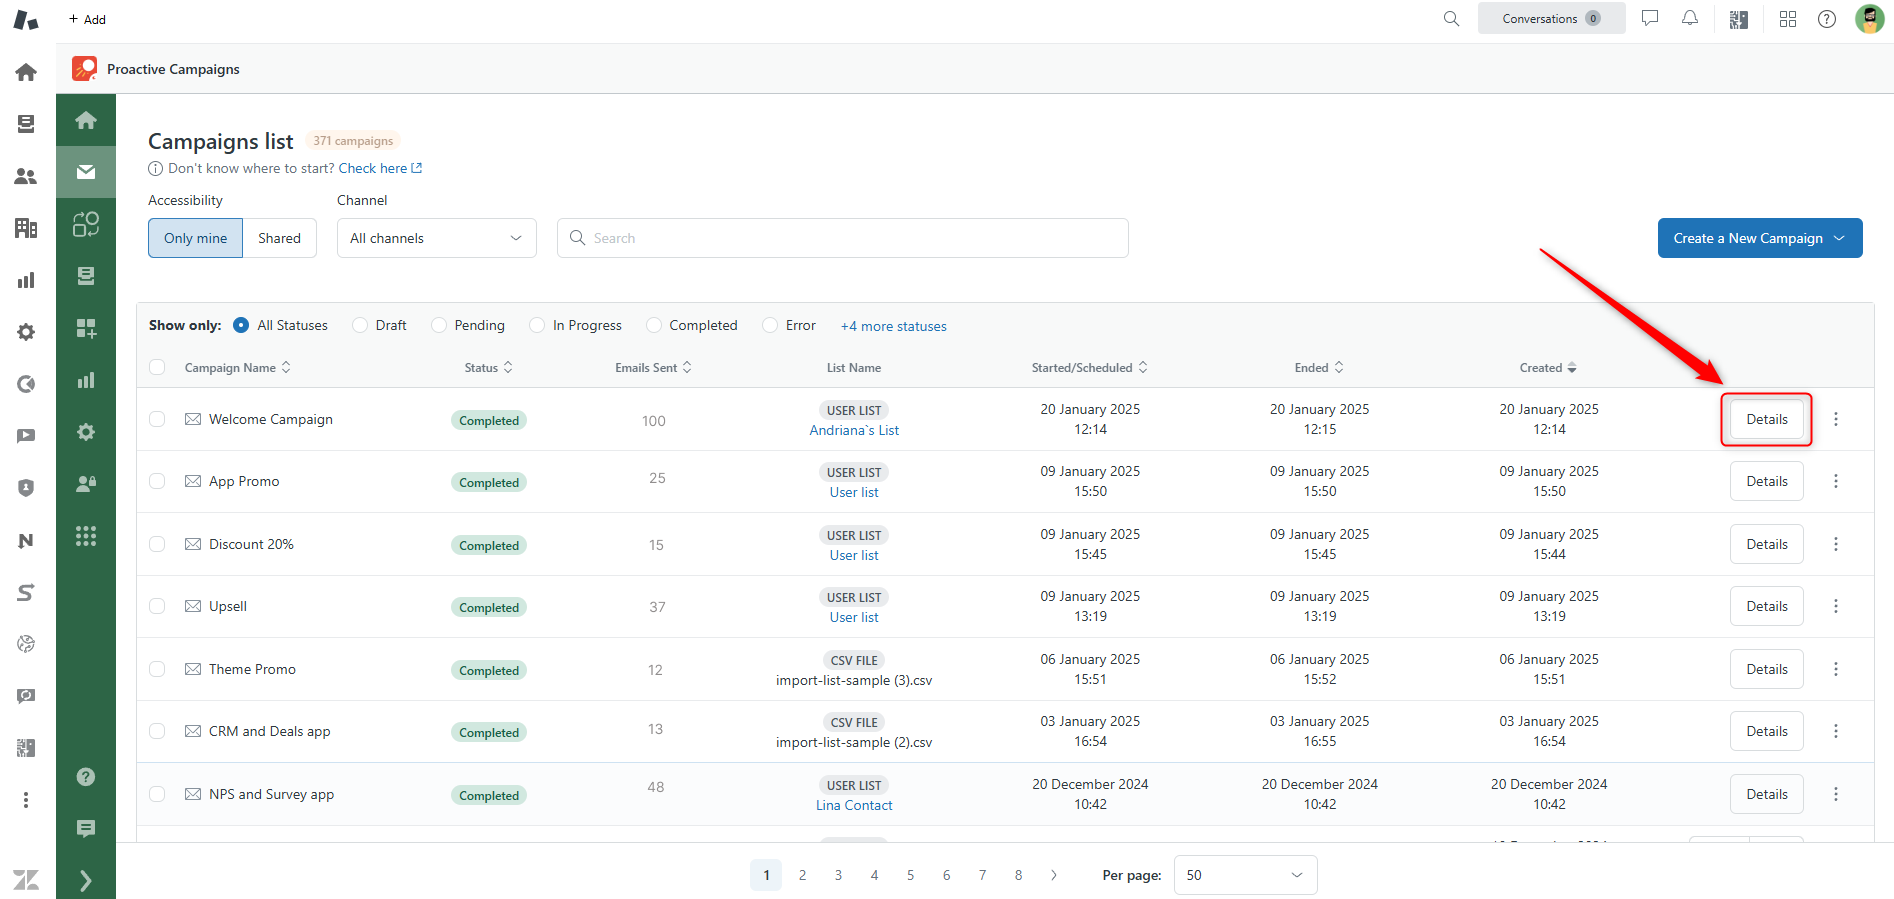This screenshot has width=1894, height=899.
Task: Select the In Progress status radio
Action: [537, 325]
